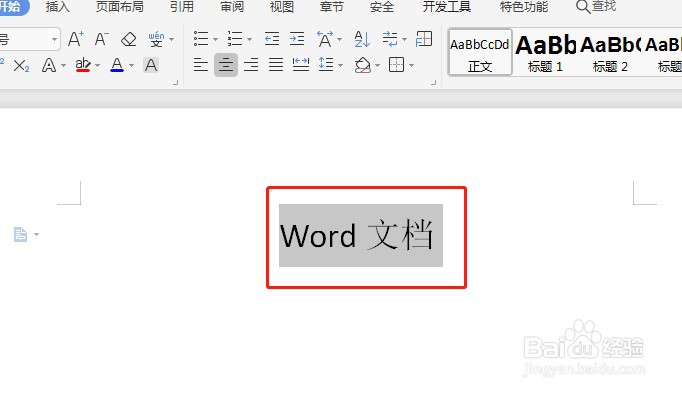This screenshot has height=393, width=682.
Task: Insert numbered list
Action: (x=235, y=39)
